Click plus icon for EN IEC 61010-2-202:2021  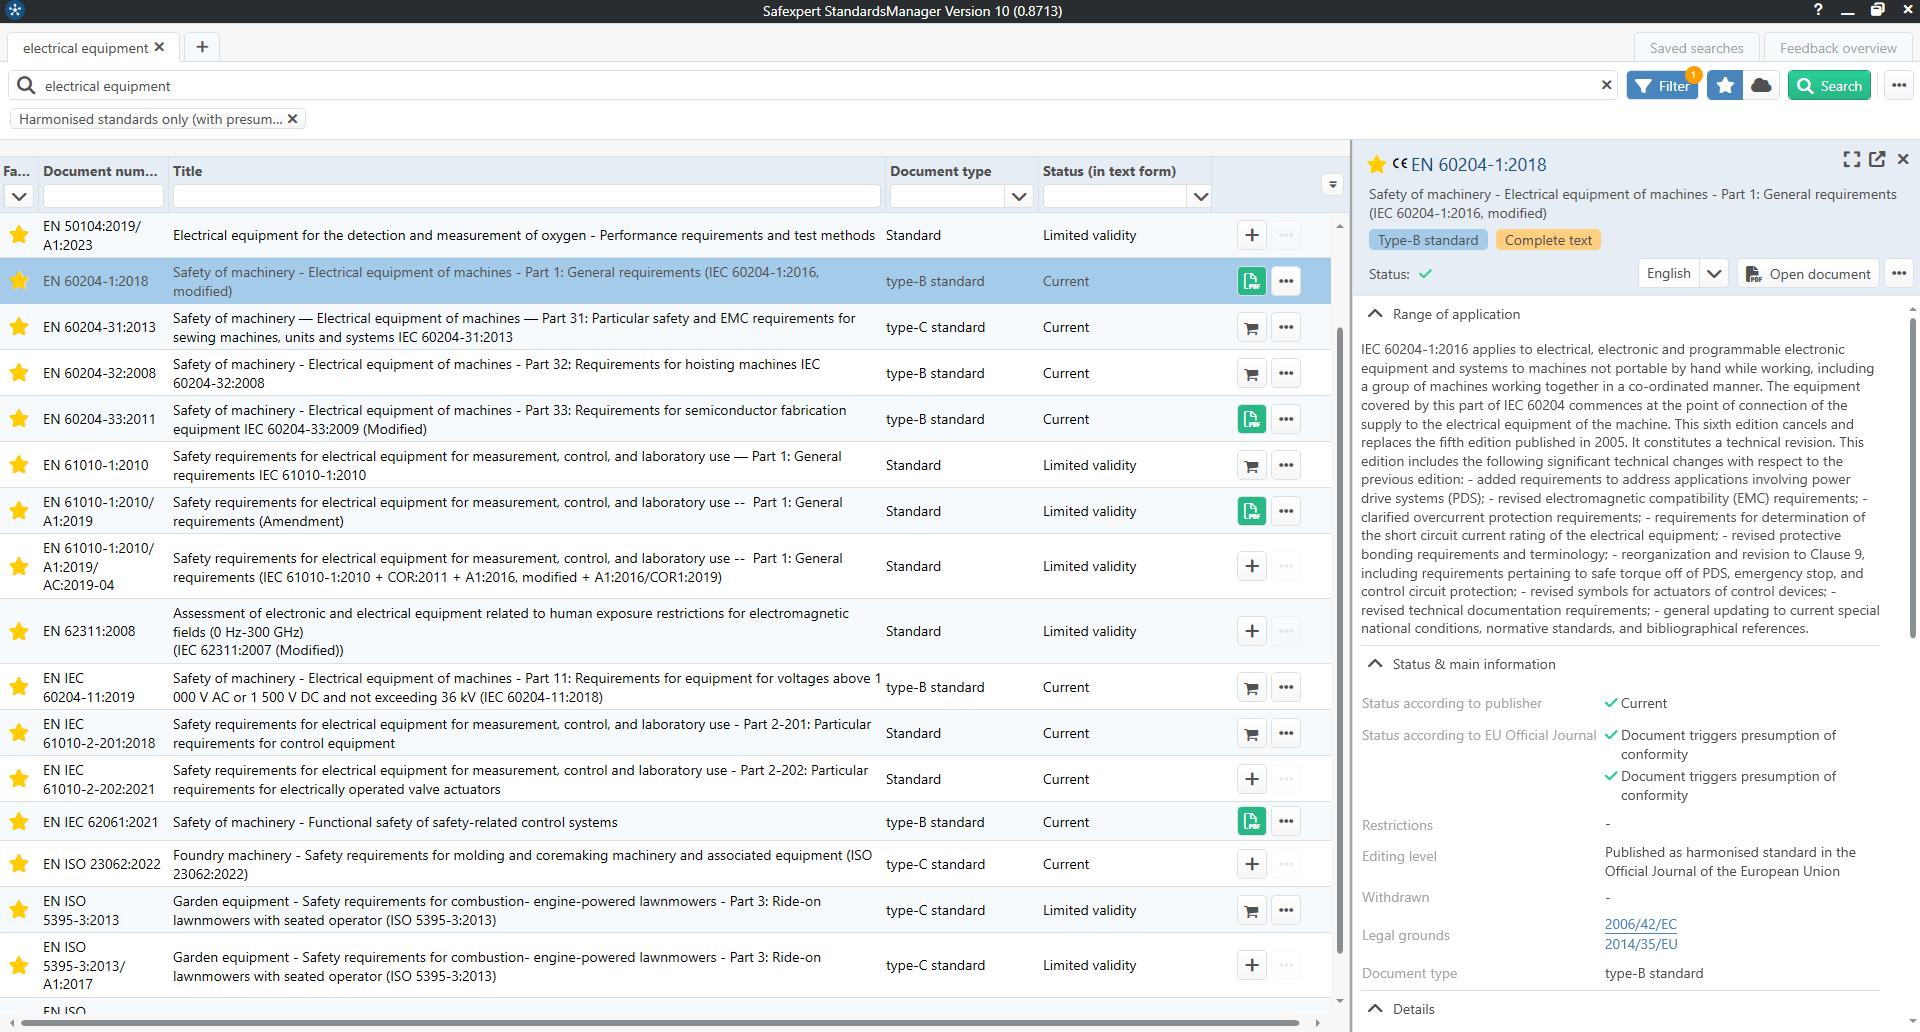[x=1252, y=779]
